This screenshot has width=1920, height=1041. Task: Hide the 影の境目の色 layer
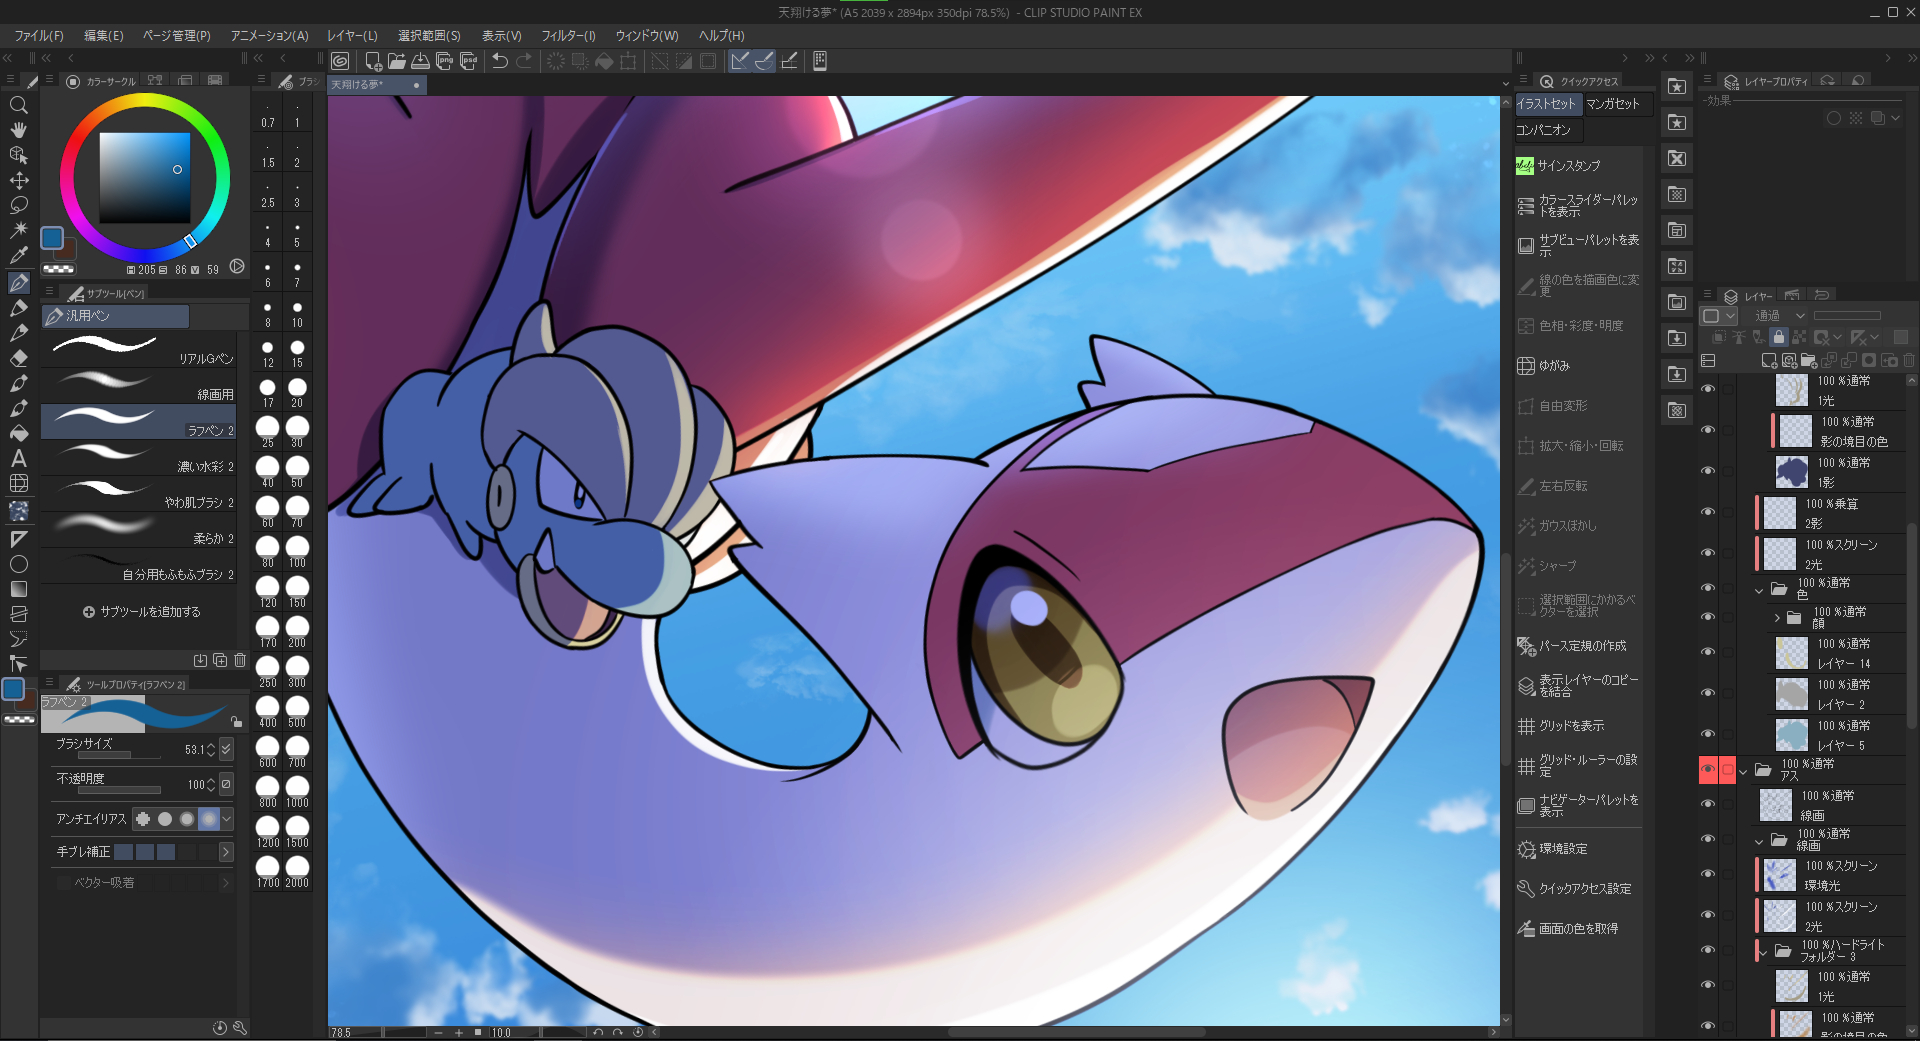click(x=1708, y=431)
